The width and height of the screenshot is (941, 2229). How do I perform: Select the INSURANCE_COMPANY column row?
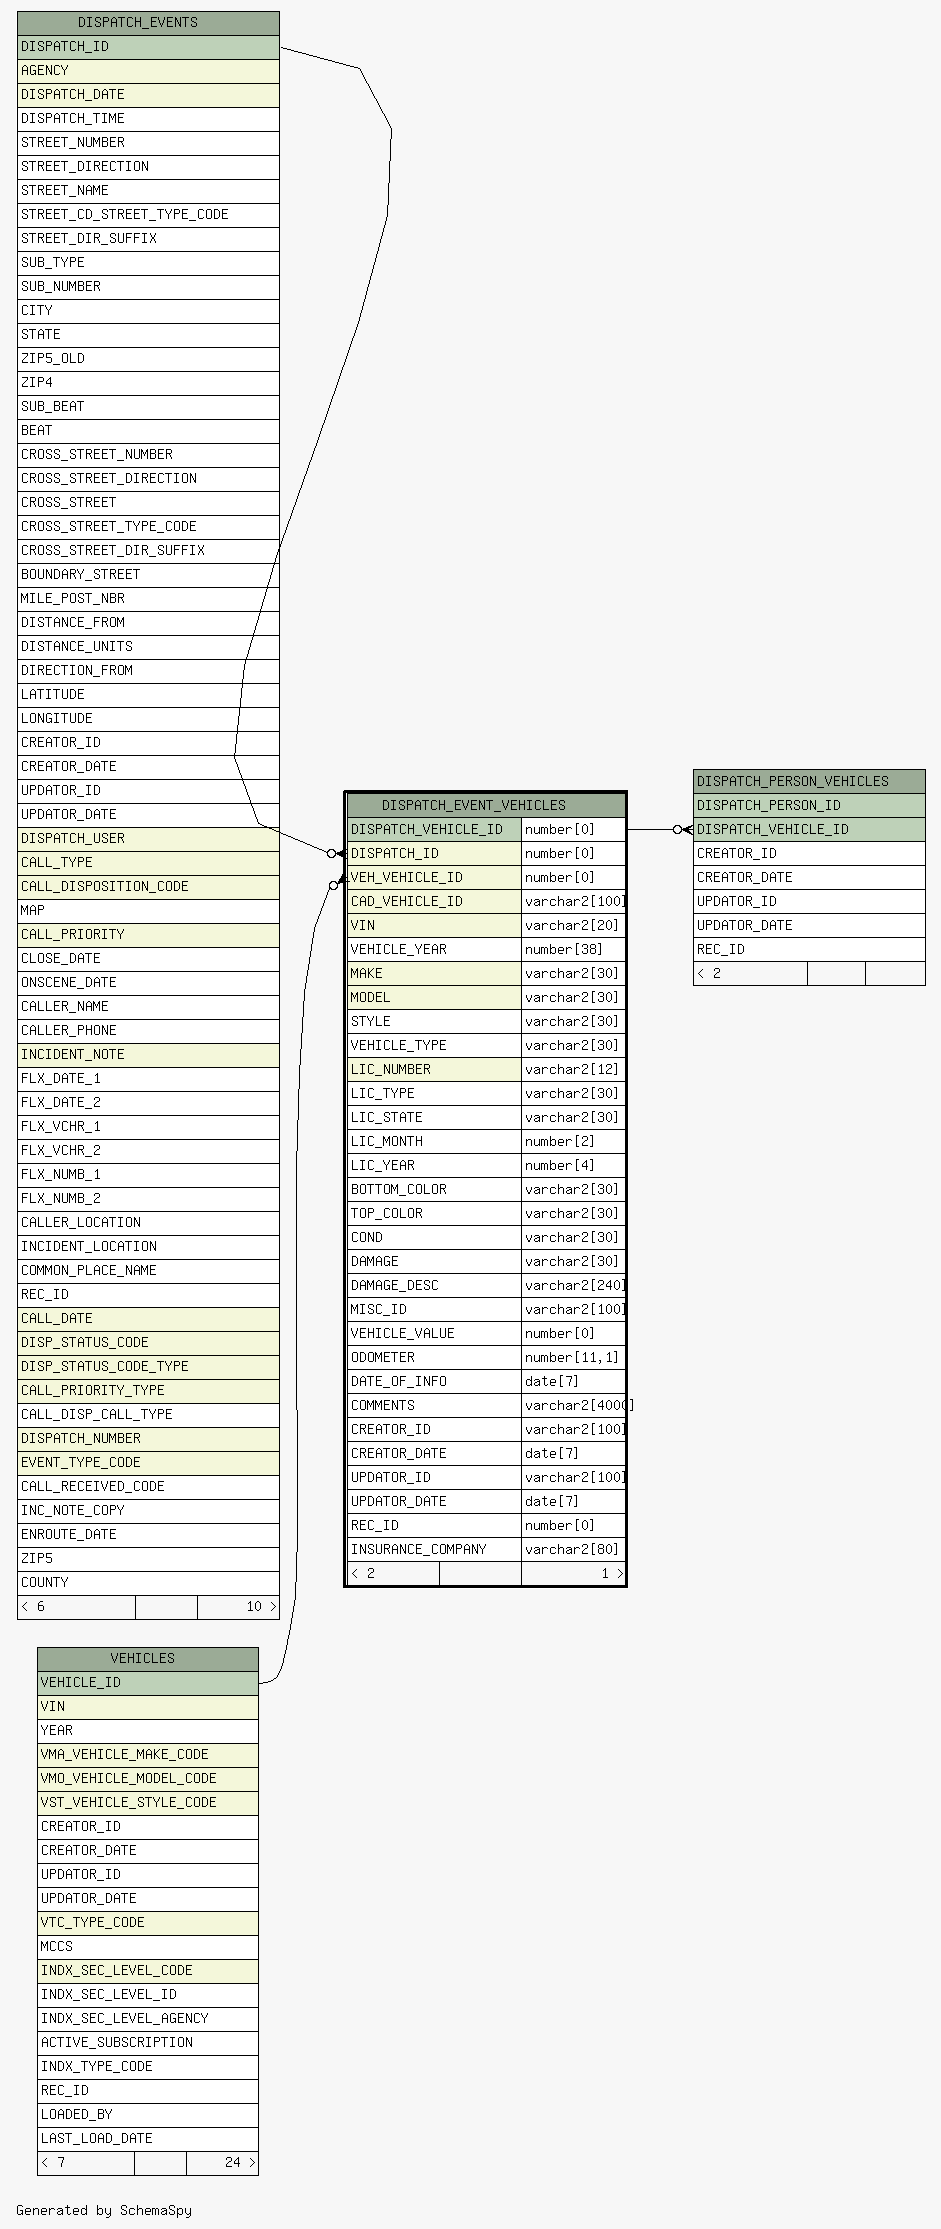pyautogui.click(x=434, y=1549)
